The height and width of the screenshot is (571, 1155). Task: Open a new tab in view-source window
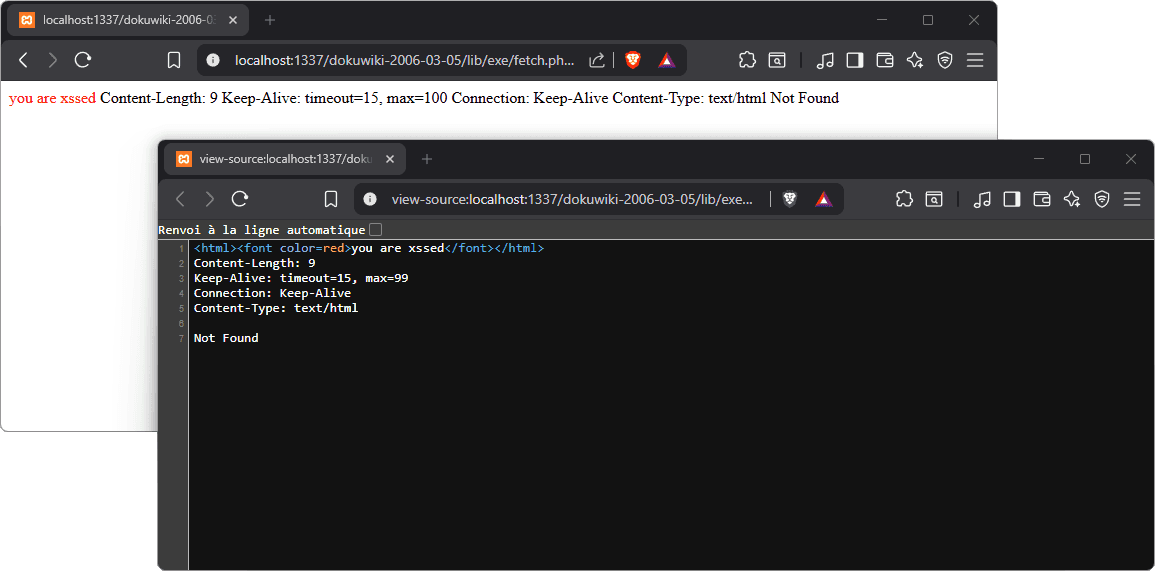[427, 159]
